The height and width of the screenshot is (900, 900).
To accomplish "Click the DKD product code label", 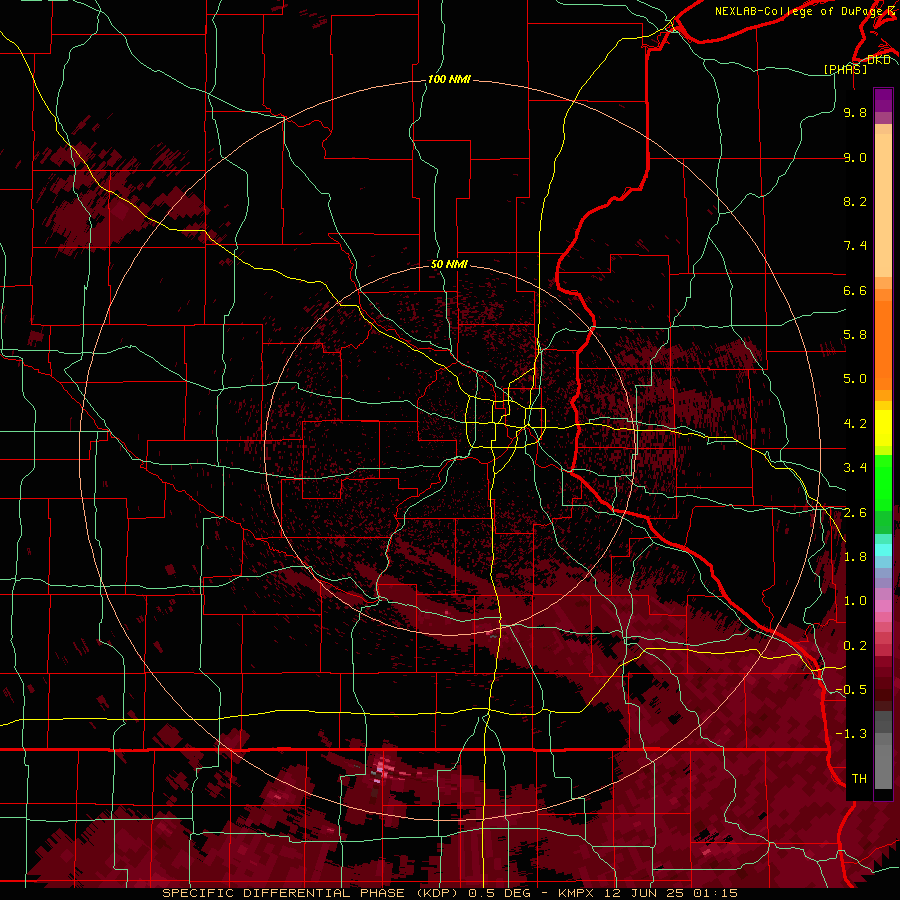I will pos(878,60).
